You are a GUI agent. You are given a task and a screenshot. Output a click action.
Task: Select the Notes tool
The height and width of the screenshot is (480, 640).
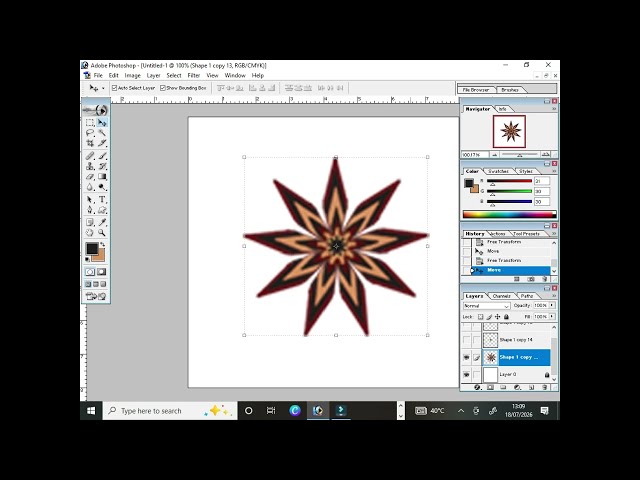click(90, 222)
